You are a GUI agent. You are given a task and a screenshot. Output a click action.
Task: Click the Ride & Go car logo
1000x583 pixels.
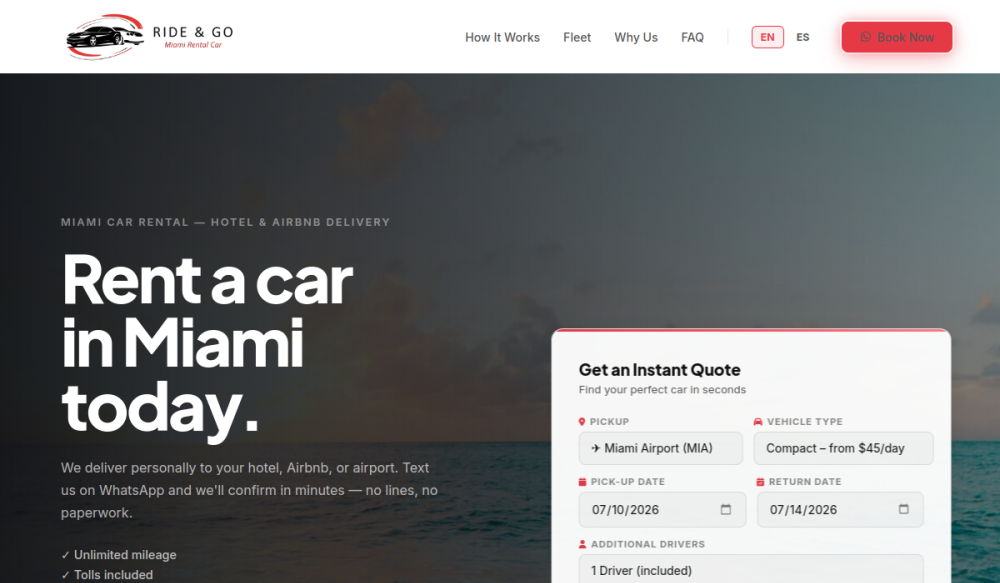pyautogui.click(x=150, y=37)
